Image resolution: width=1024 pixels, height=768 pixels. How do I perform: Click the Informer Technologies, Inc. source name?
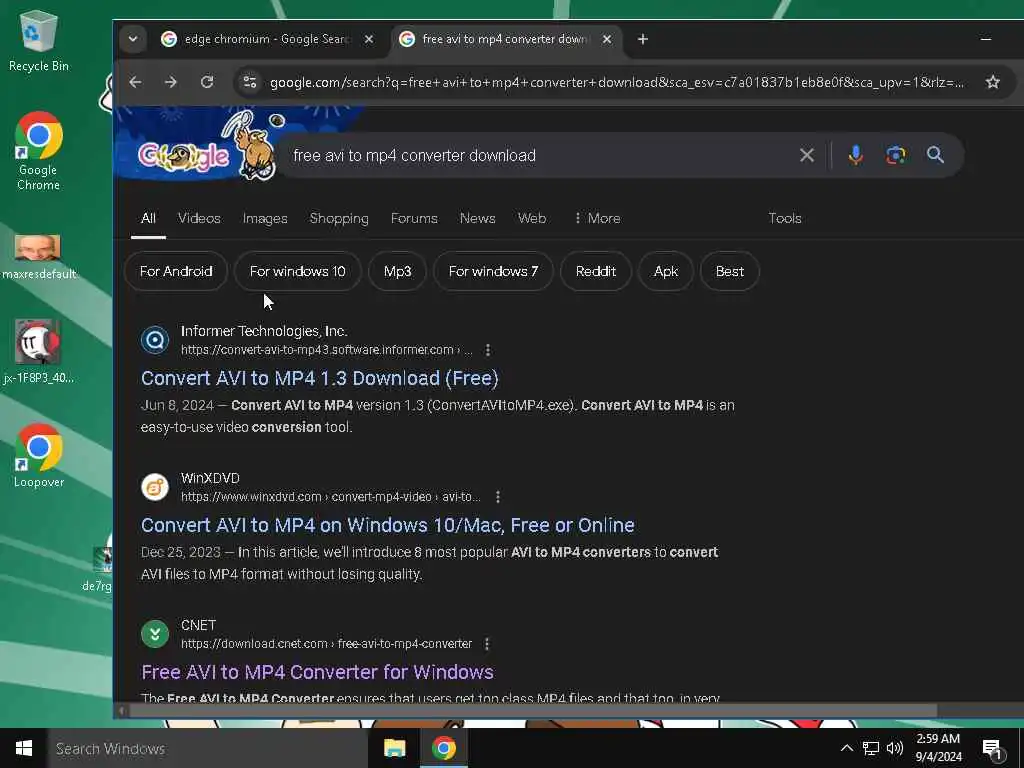[x=264, y=331]
